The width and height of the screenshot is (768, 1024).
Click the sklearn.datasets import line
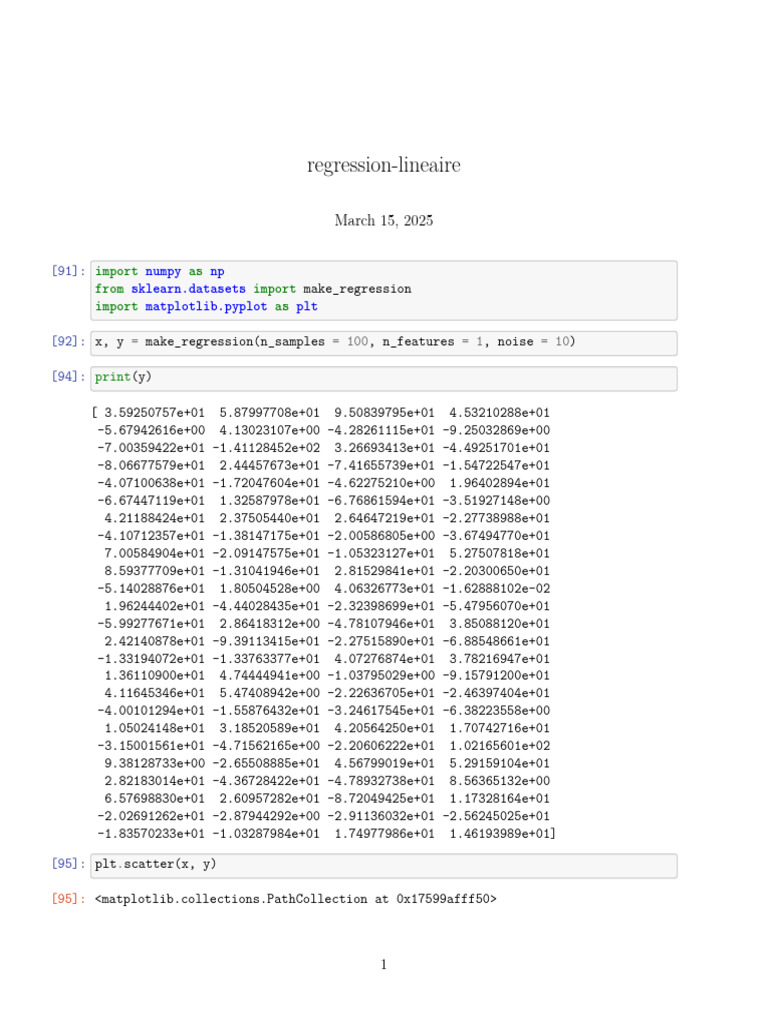[x=253, y=289]
